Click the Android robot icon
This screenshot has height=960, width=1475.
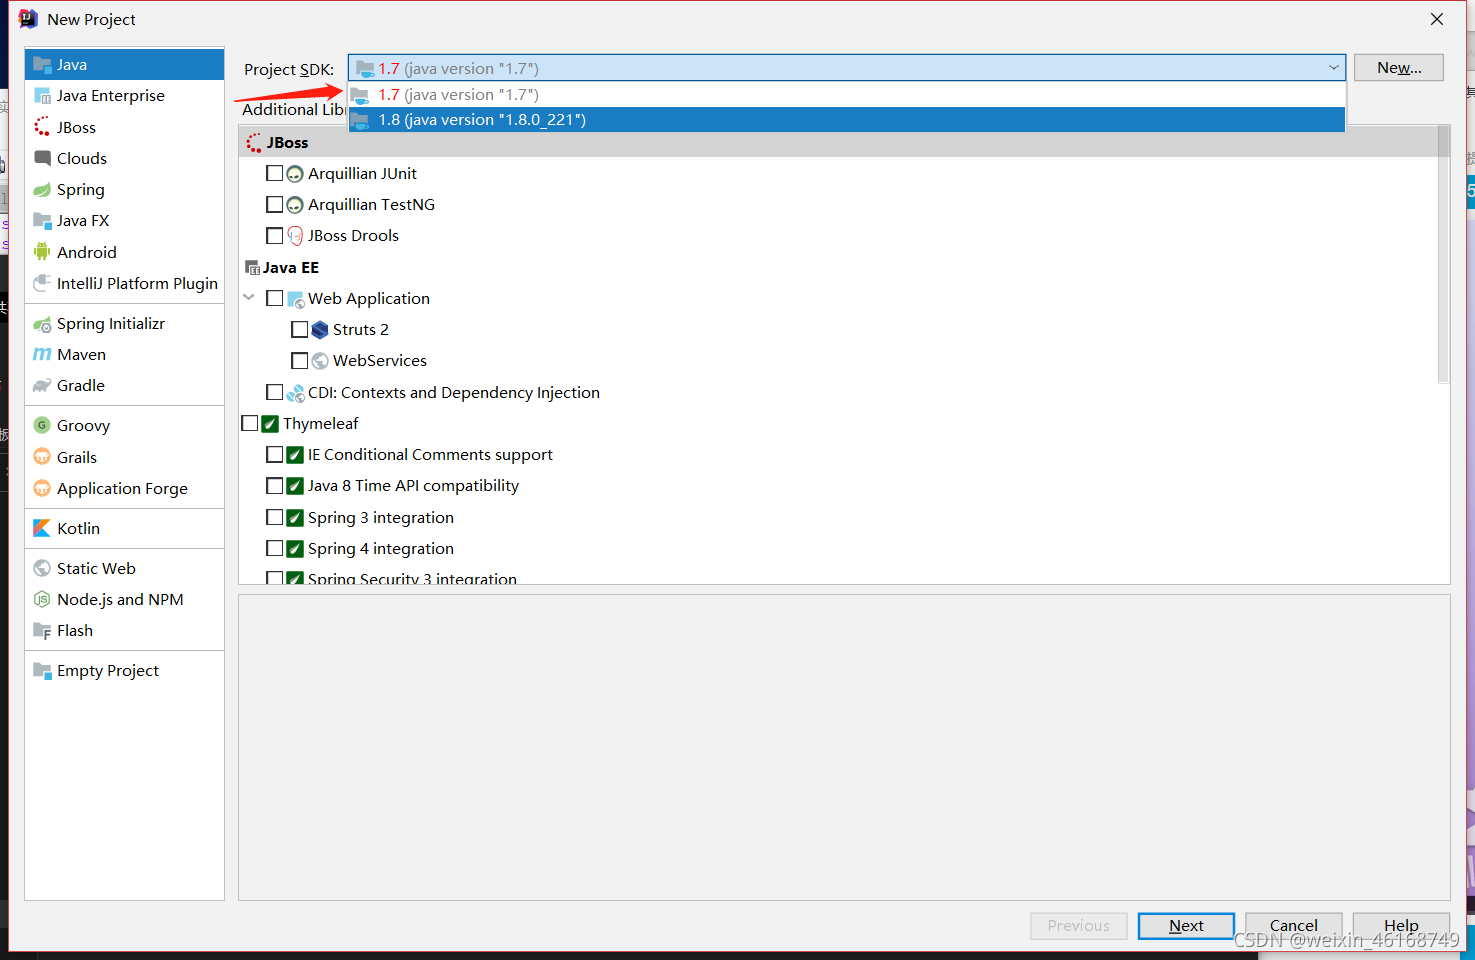point(42,252)
